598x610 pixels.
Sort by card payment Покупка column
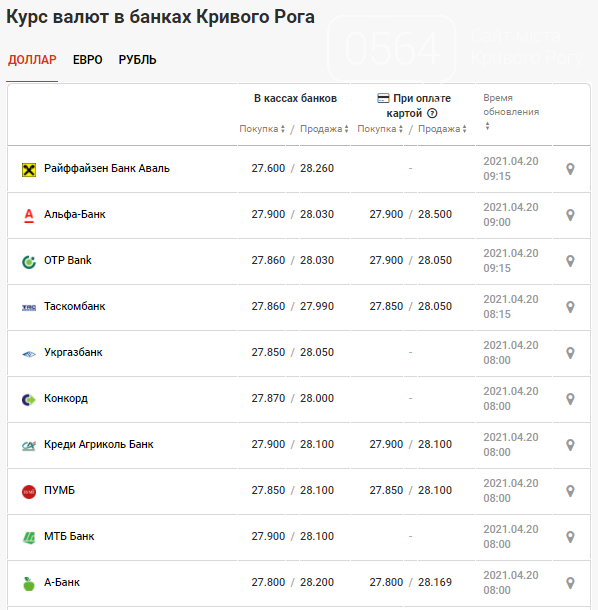pyautogui.click(x=380, y=129)
